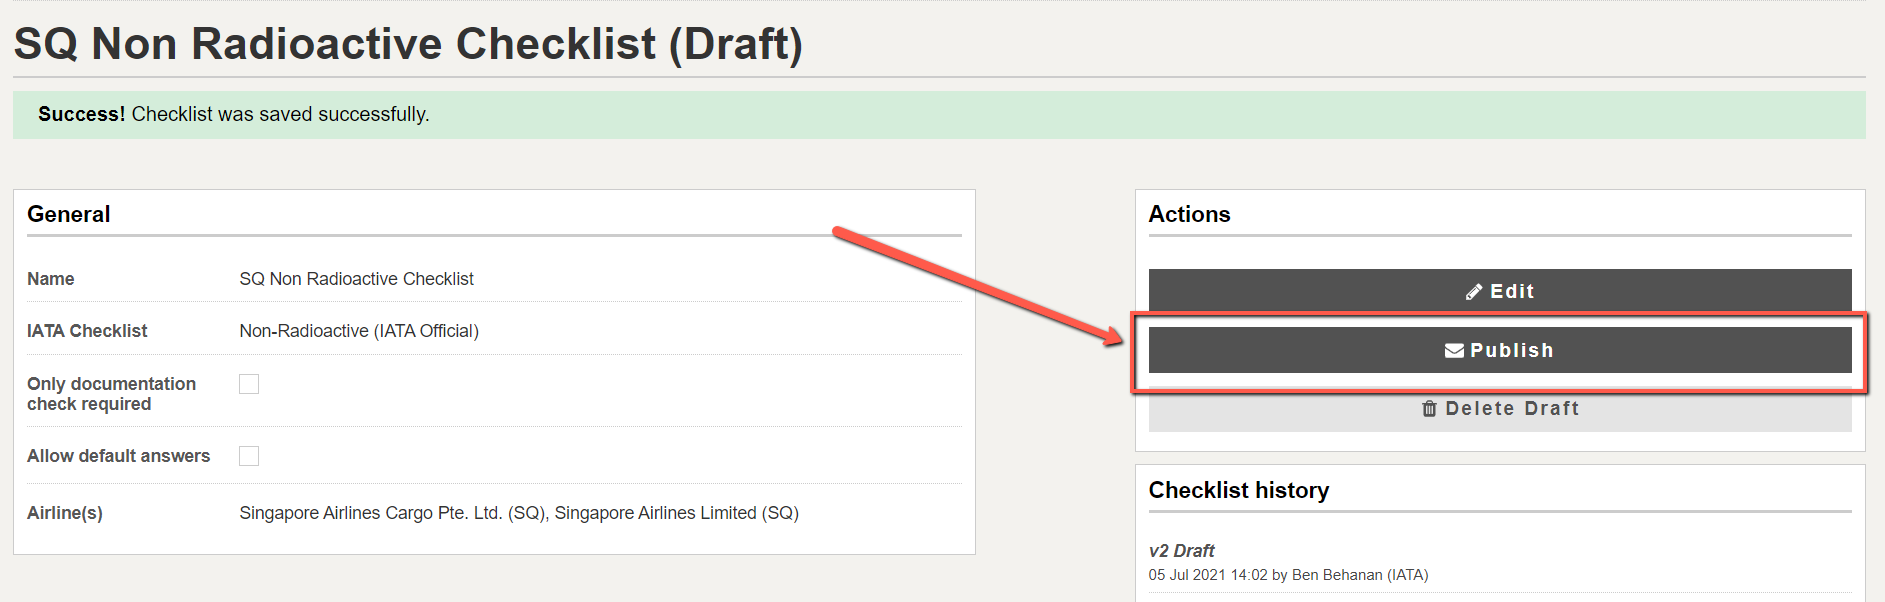Image resolution: width=1885 pixels, height=602 pixels.
Task: Publish the checklist draft
Action: pyautogui.click(x=1500, y=350)
